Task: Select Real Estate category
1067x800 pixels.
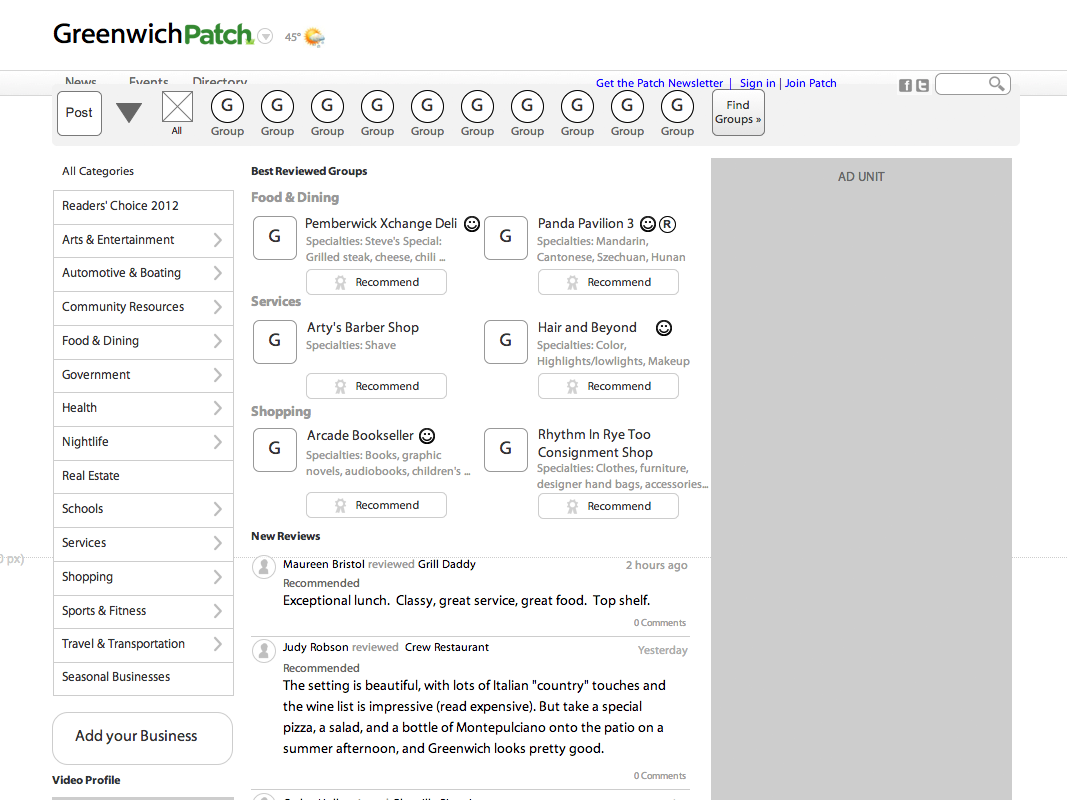Action: pyautogui.click(x=143, y=476)
